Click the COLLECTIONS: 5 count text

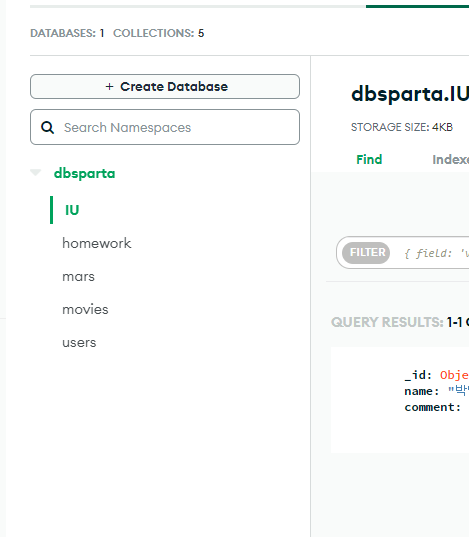coord(159,33)
